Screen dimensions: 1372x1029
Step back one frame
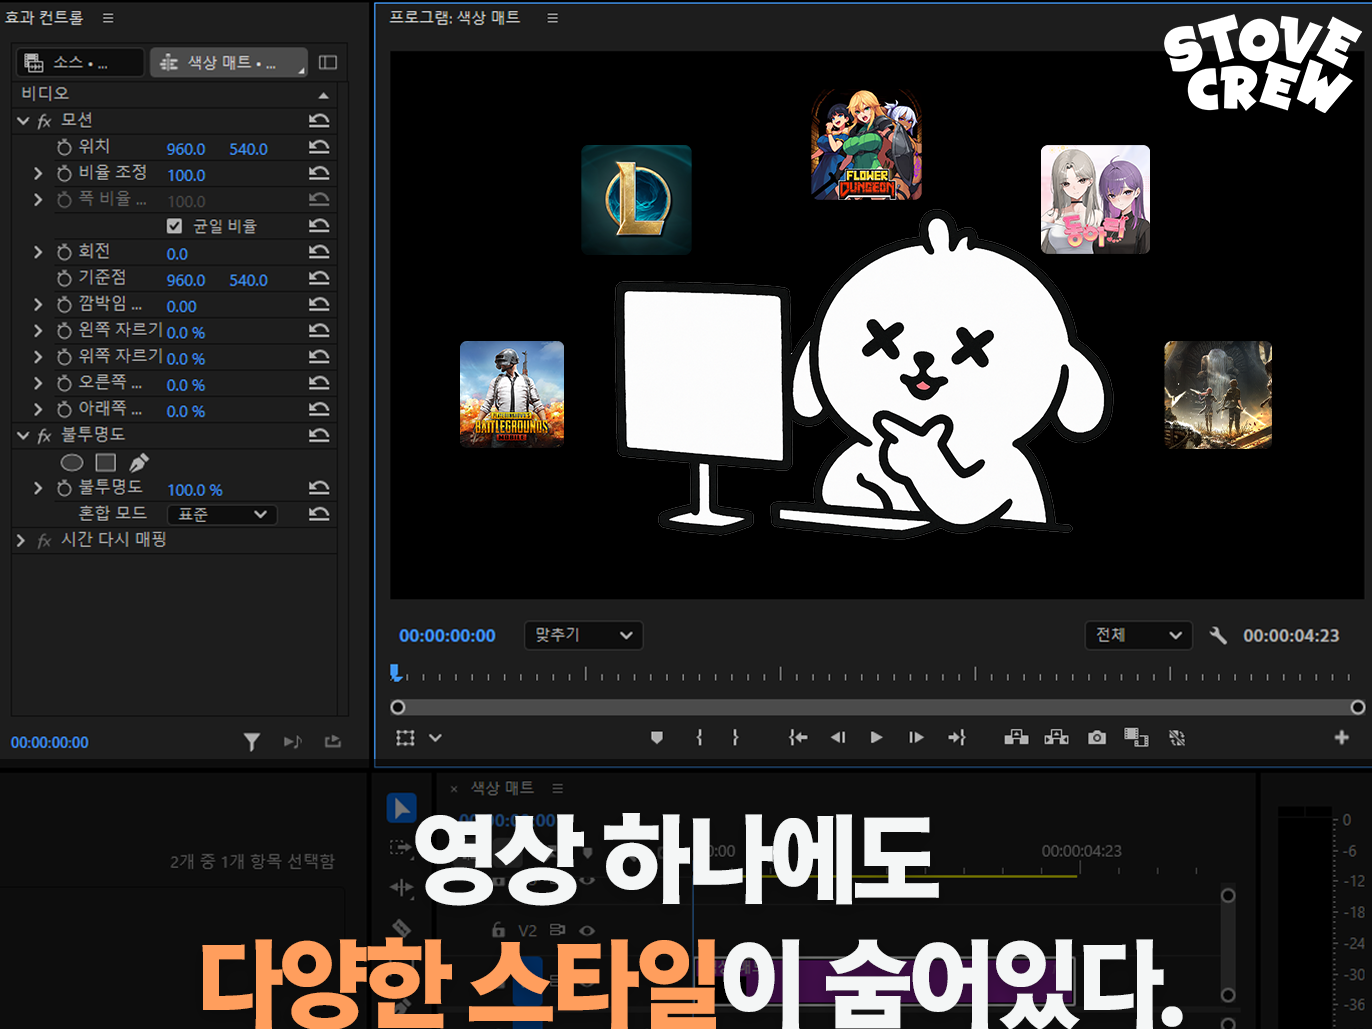tap(838, 738)
